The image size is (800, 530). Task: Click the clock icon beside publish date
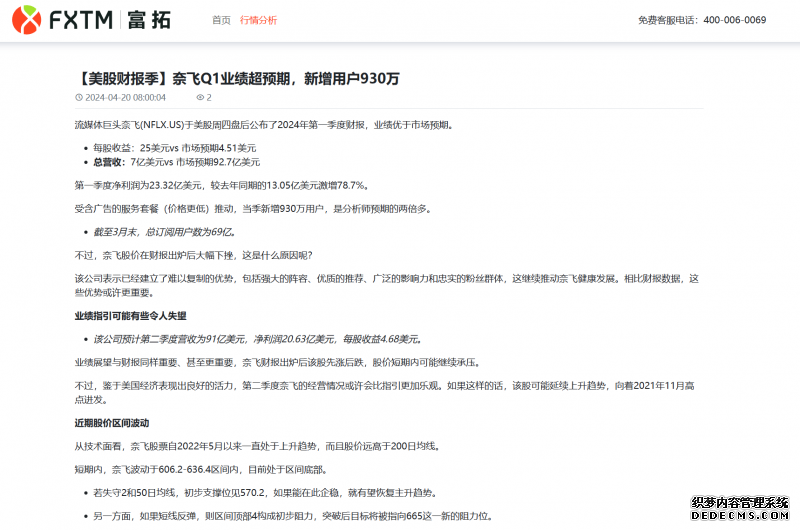tap(79, 97)
